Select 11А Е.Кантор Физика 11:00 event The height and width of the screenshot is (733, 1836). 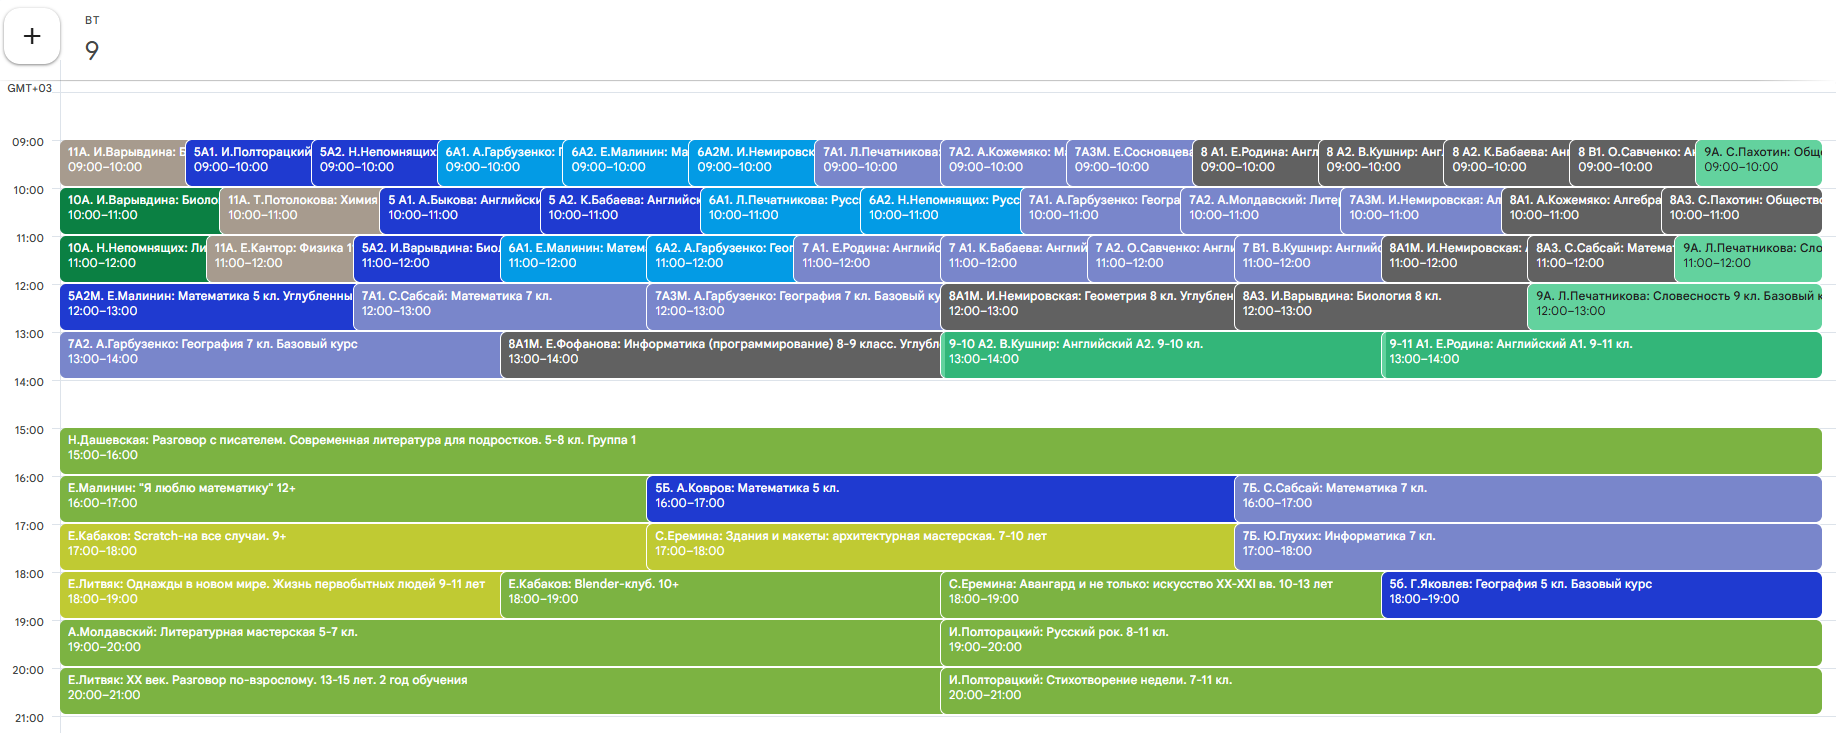[x=281, y=258]
